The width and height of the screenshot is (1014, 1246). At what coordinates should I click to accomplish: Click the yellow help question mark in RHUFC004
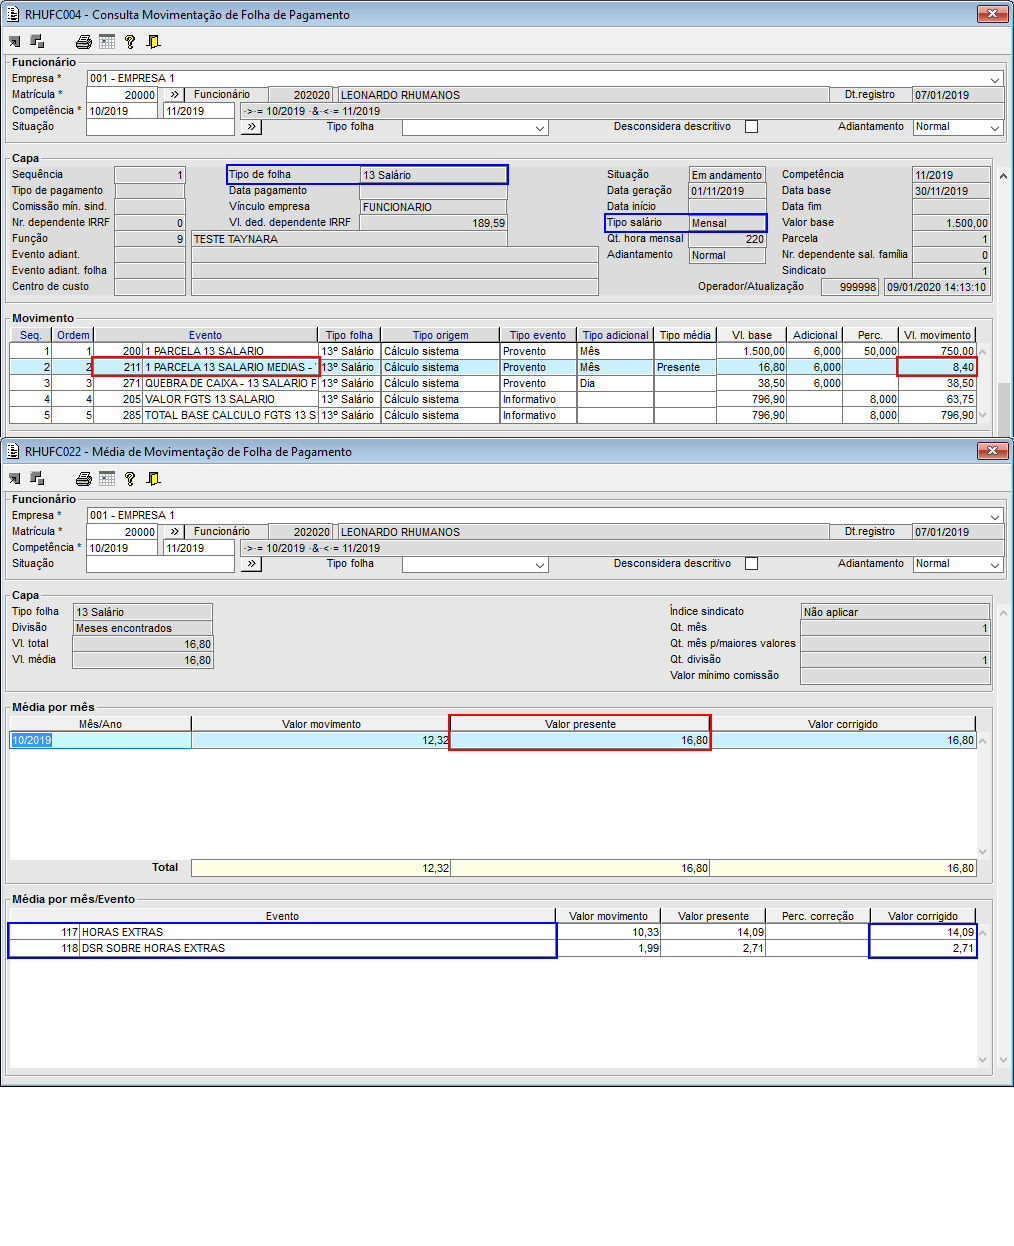[130, 42]
